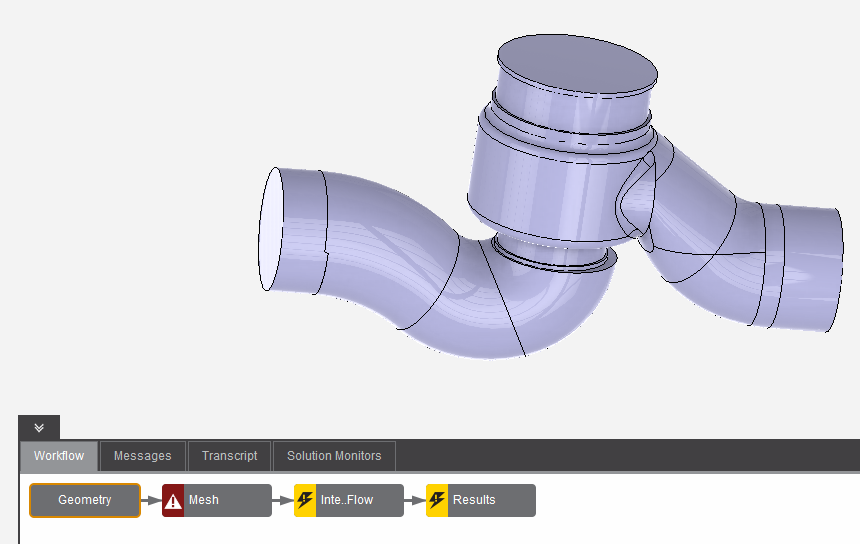Screen dimensions: 860x544
Task: Select the Mesh workflow step
Action: click(217, 500)
